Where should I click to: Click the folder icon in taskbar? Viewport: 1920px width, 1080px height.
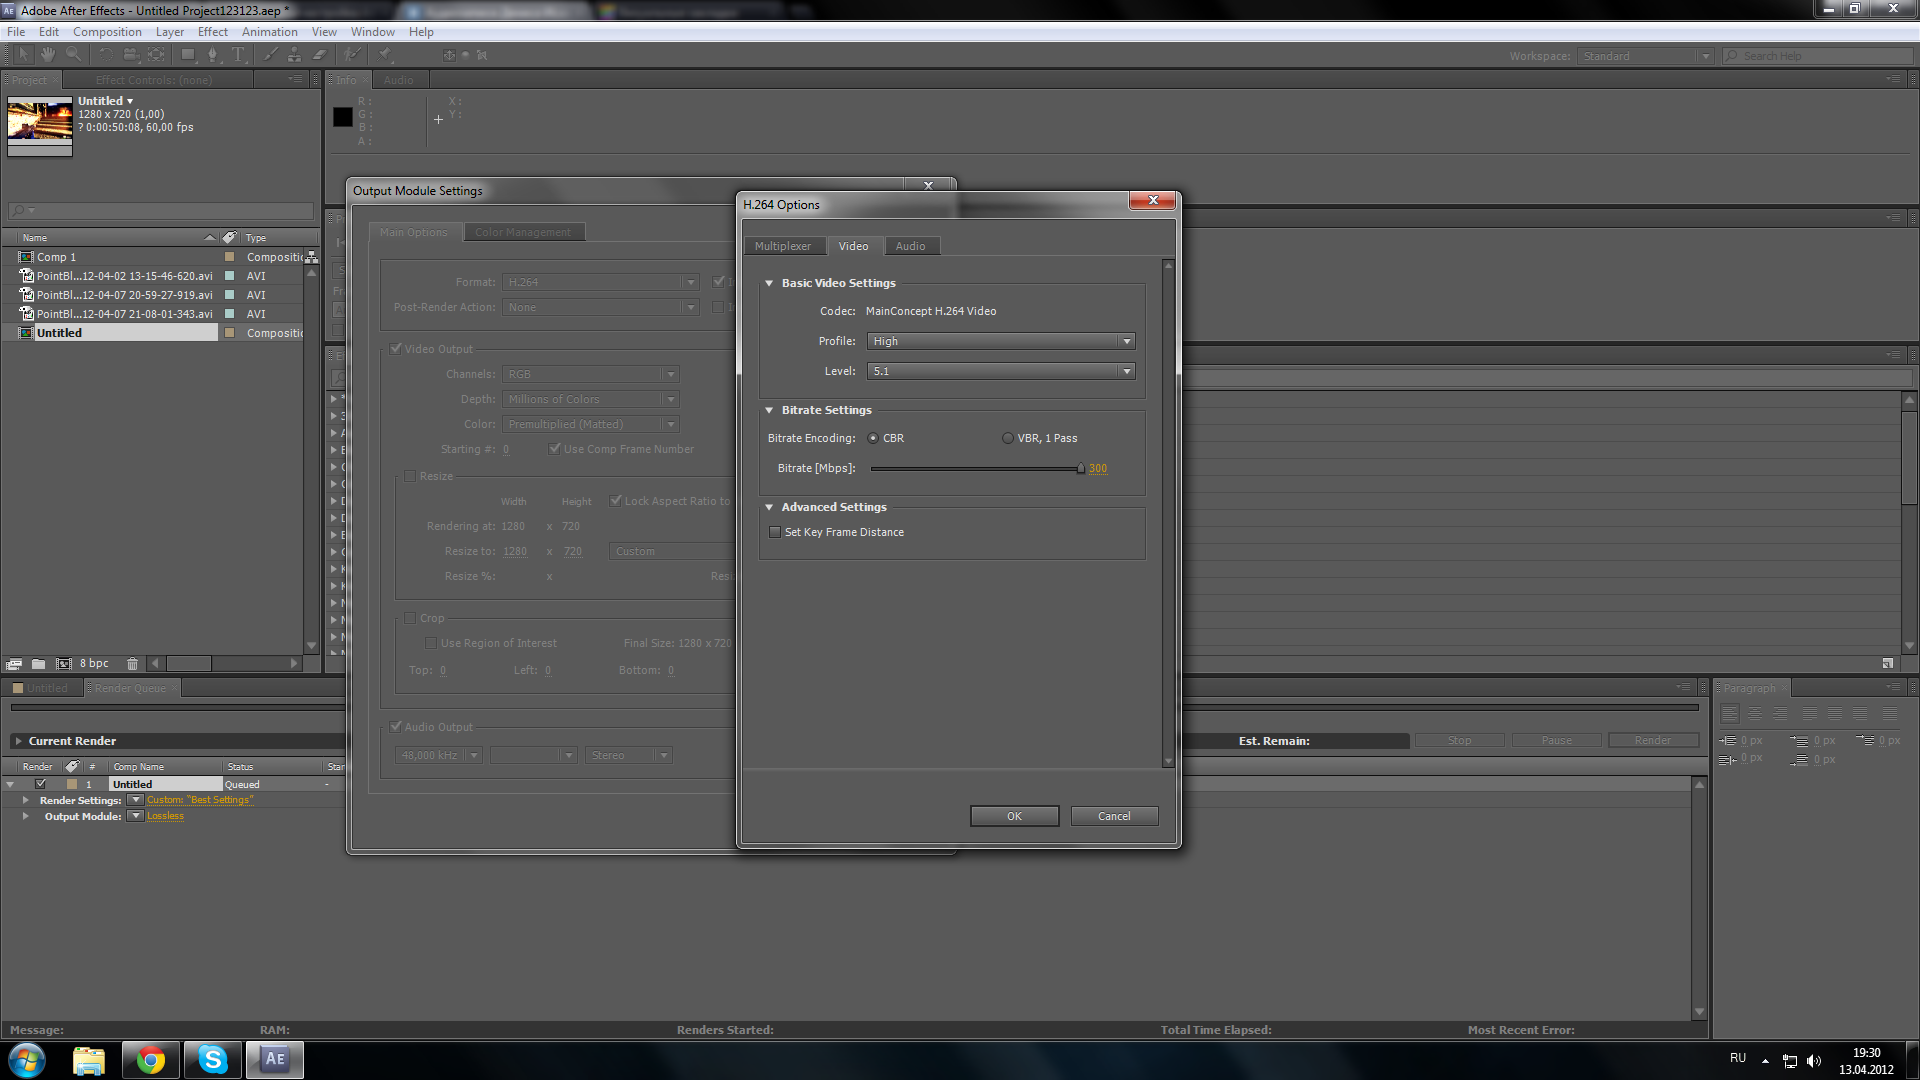[x=86, y=1059]
